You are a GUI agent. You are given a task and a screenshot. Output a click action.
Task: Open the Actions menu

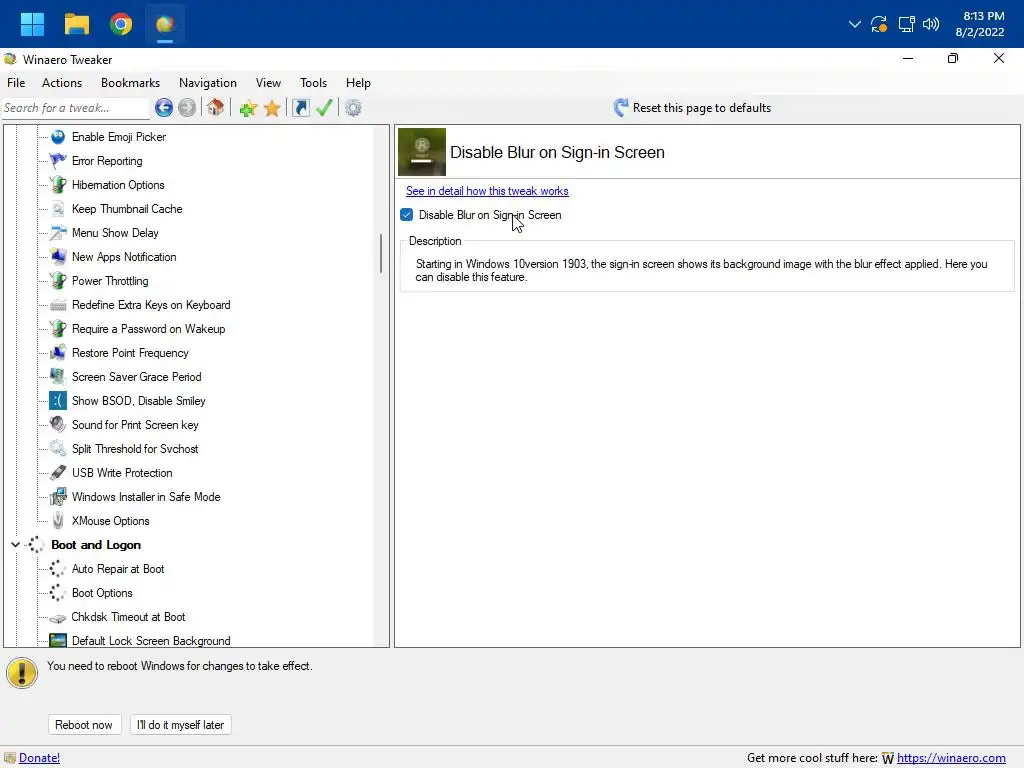[x=62, y=83]
